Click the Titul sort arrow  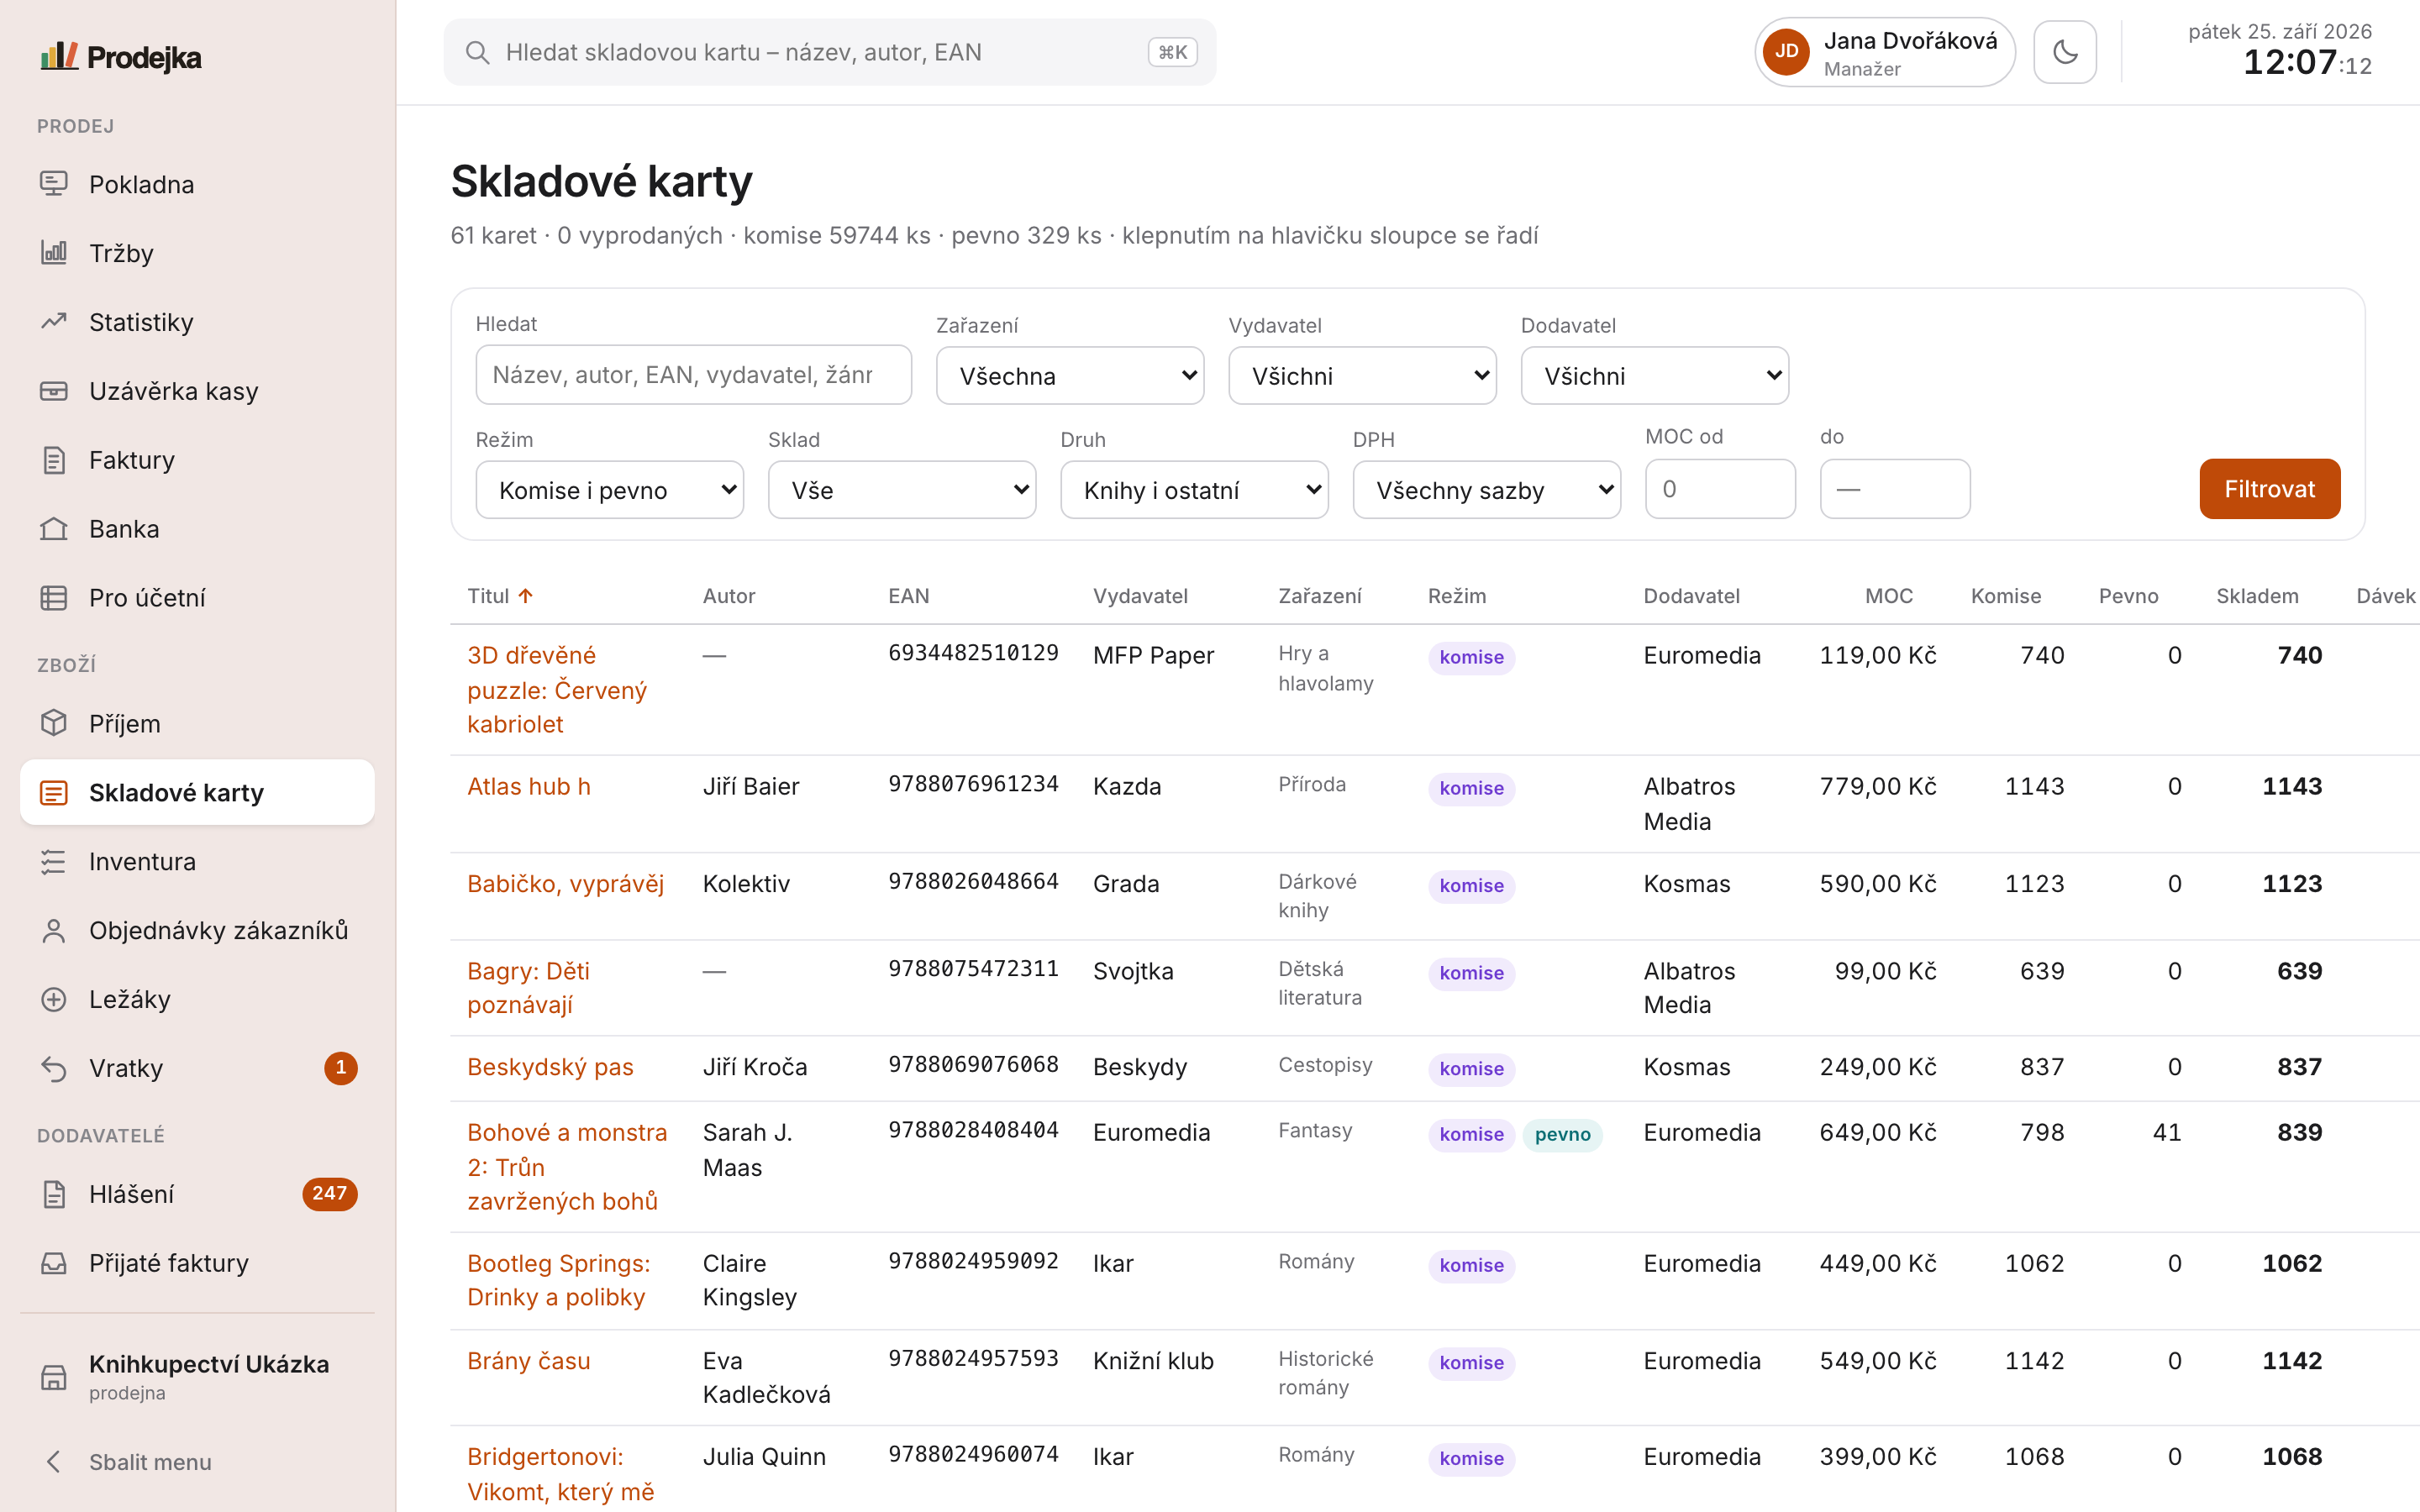click(x=526, y=596)
